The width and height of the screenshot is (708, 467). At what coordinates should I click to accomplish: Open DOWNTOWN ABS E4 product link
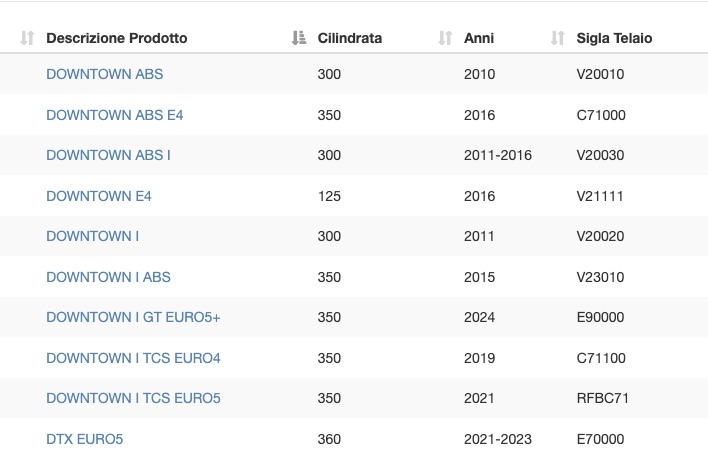(115, 115)
